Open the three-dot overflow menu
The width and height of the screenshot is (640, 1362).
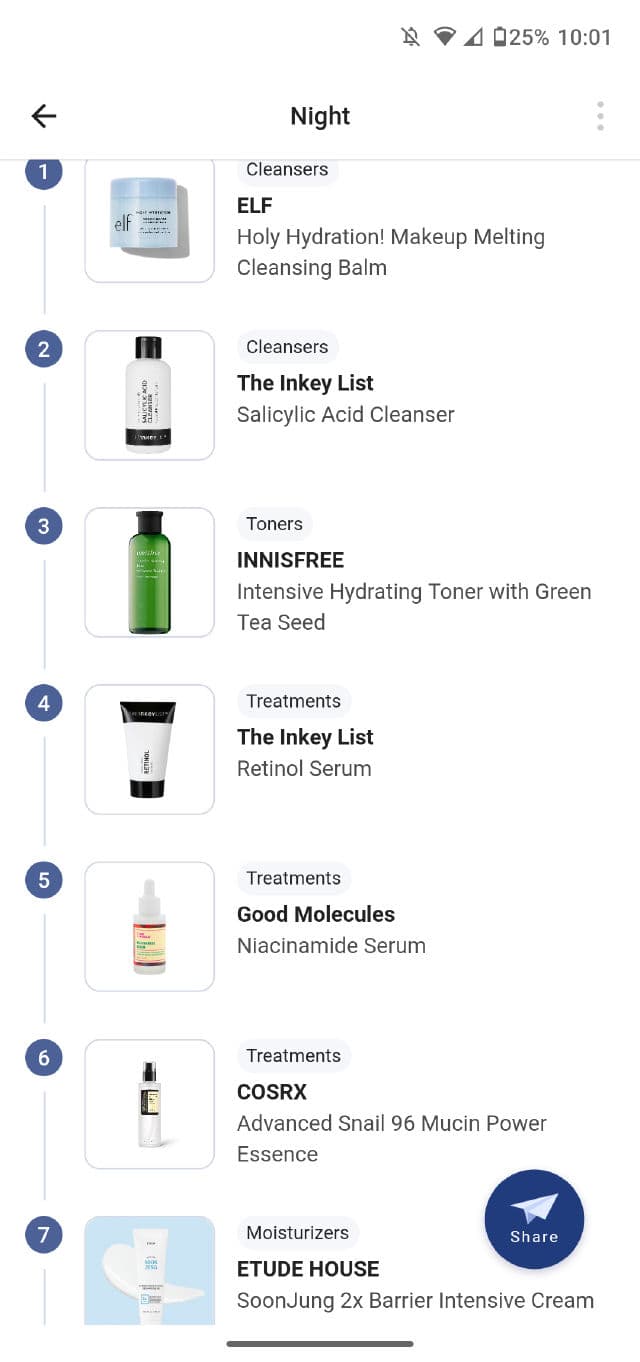[600, 116]
